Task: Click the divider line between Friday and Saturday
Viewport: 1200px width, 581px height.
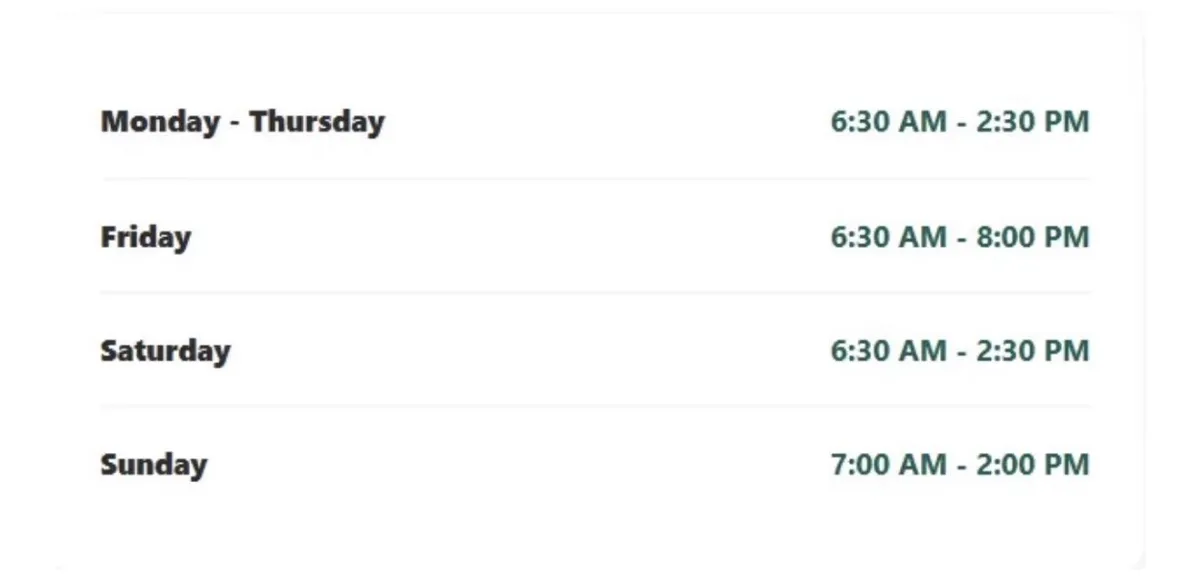Action: [596, 293]
